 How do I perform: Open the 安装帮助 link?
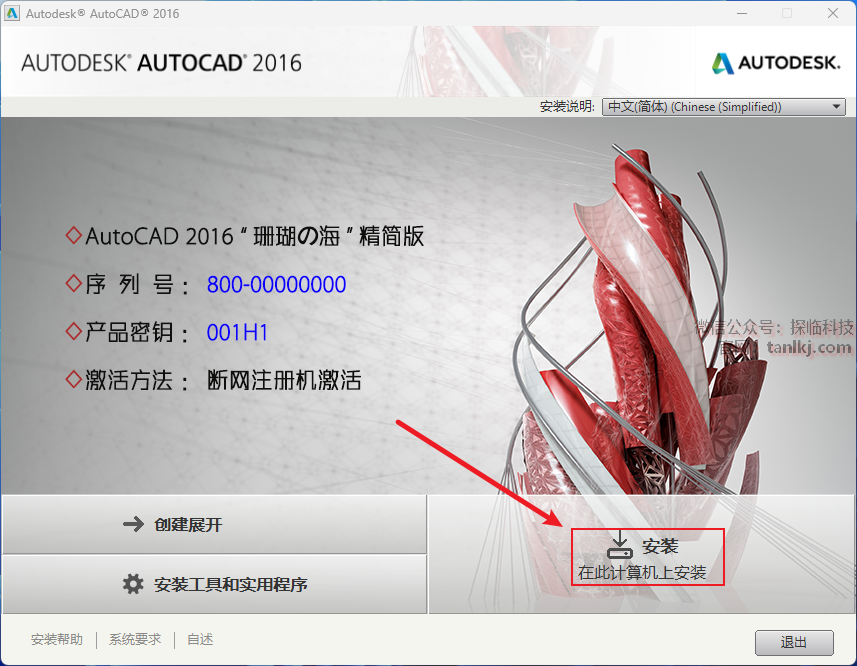(57, 639)
